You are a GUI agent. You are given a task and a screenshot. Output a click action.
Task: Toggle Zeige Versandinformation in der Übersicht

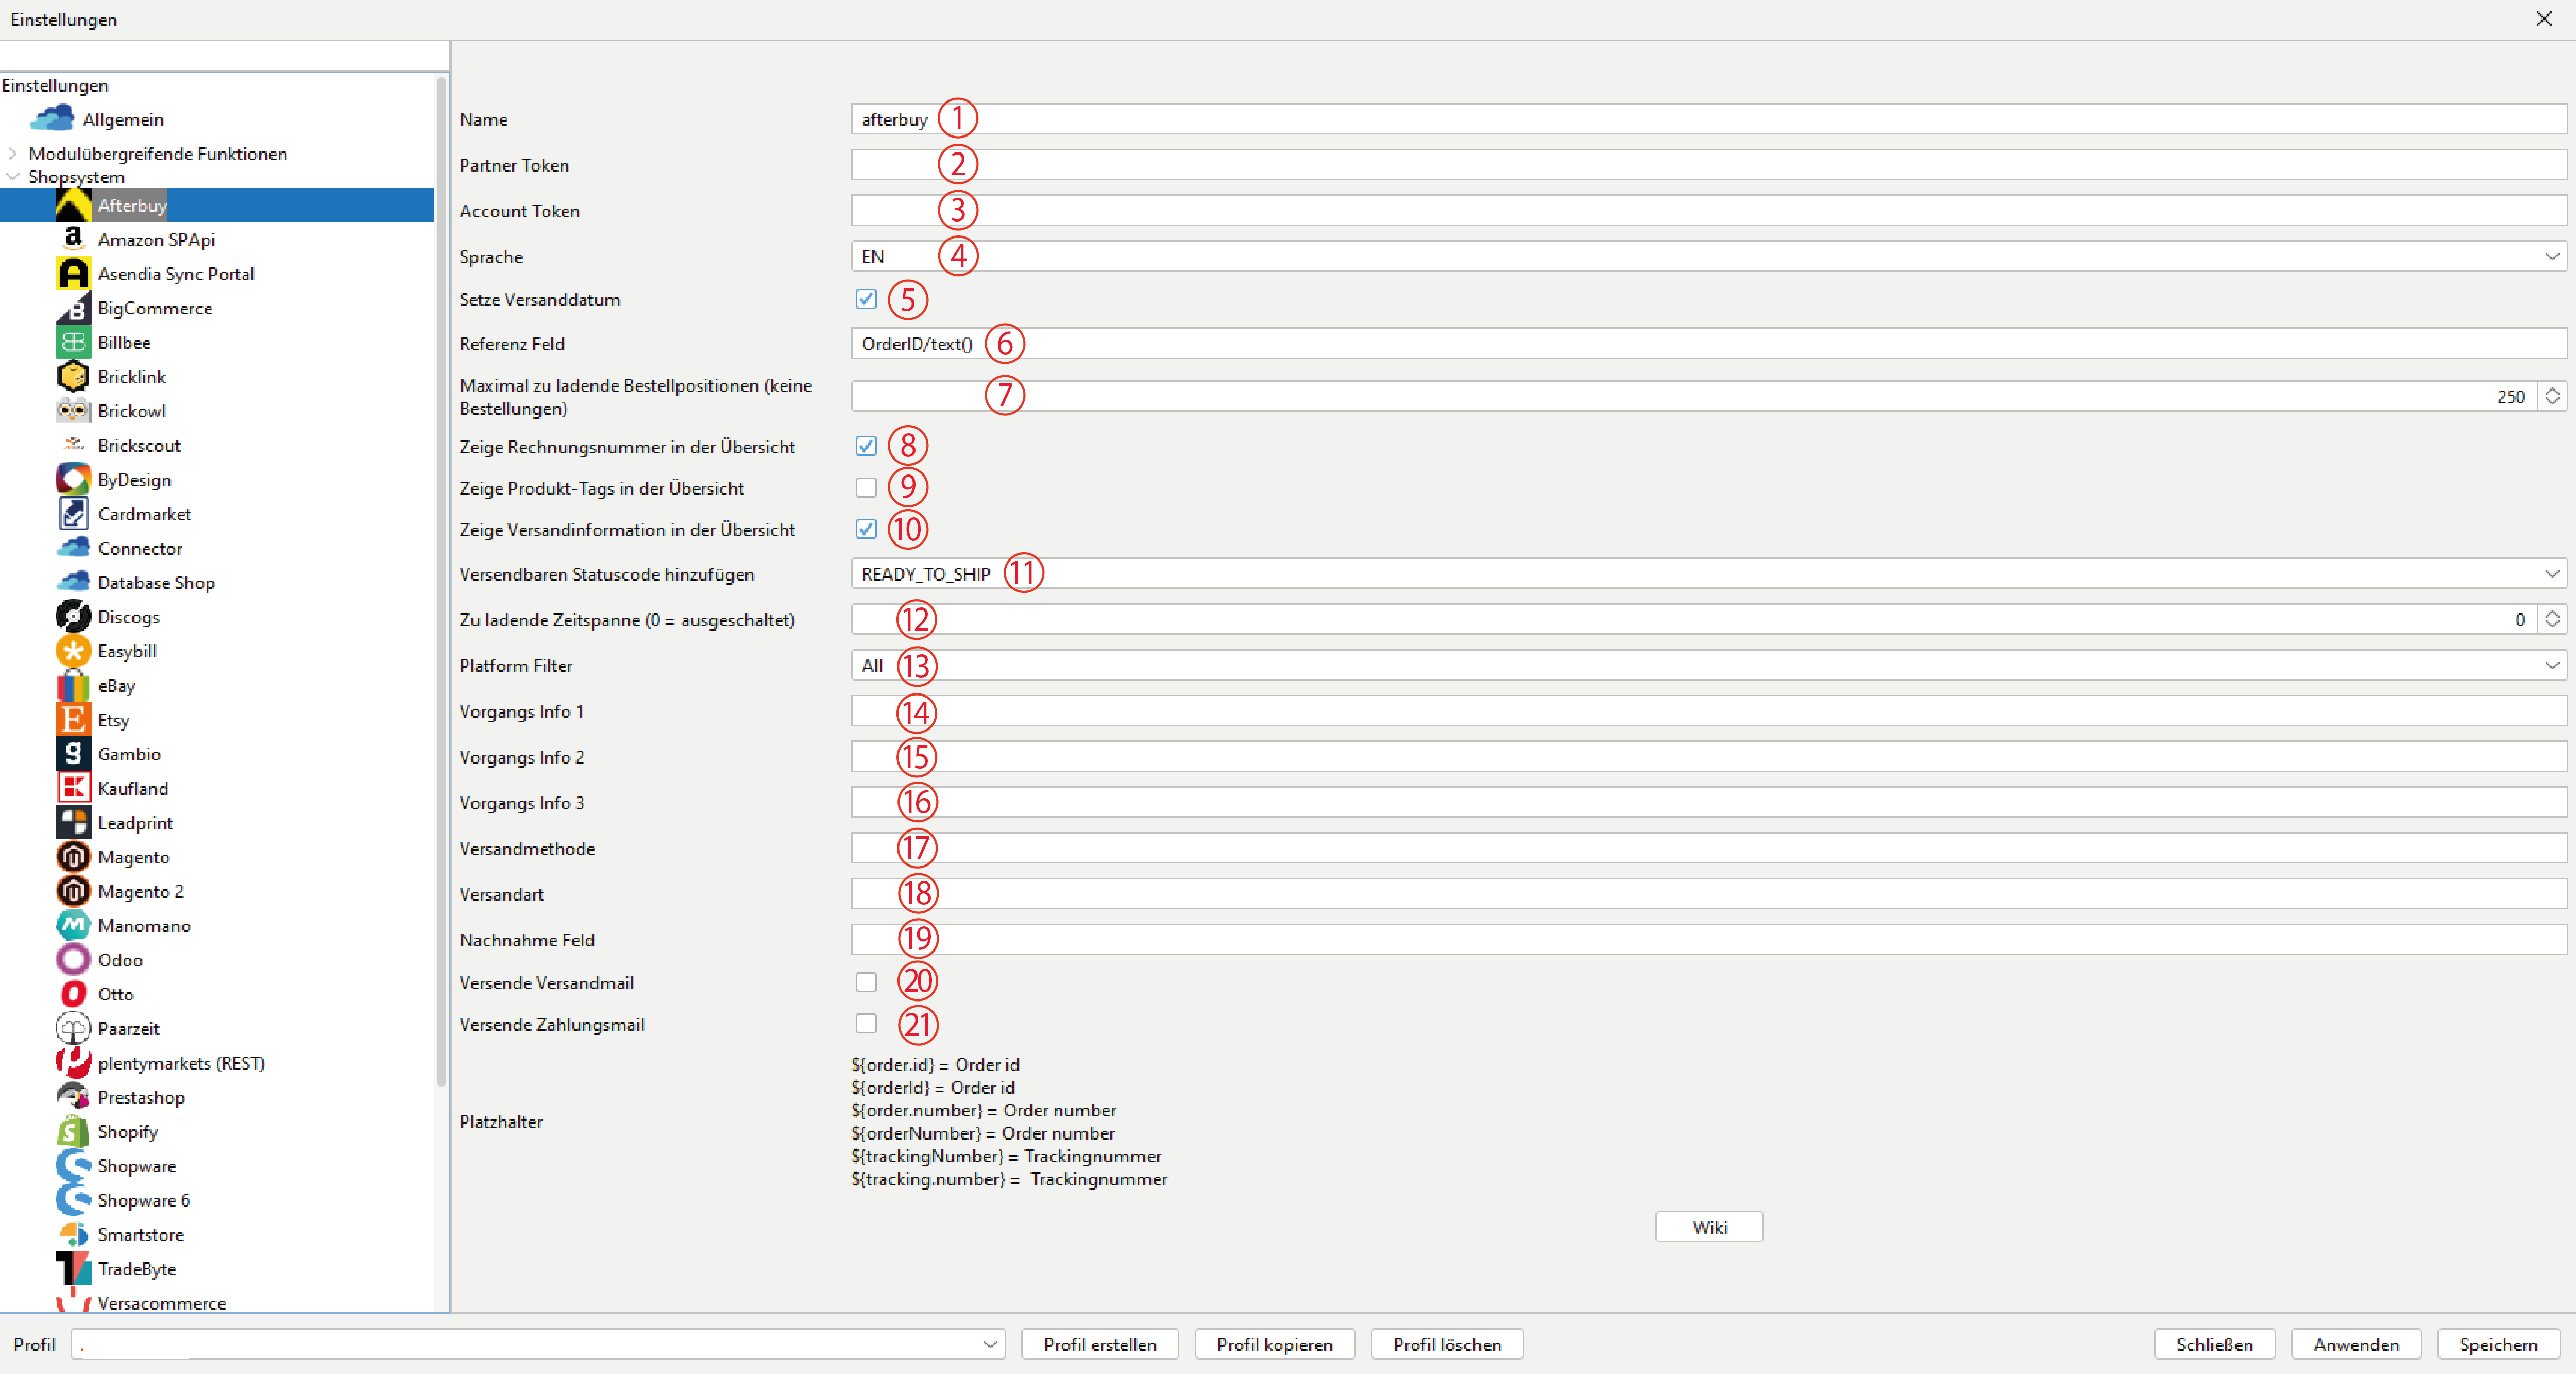point(866,529)
